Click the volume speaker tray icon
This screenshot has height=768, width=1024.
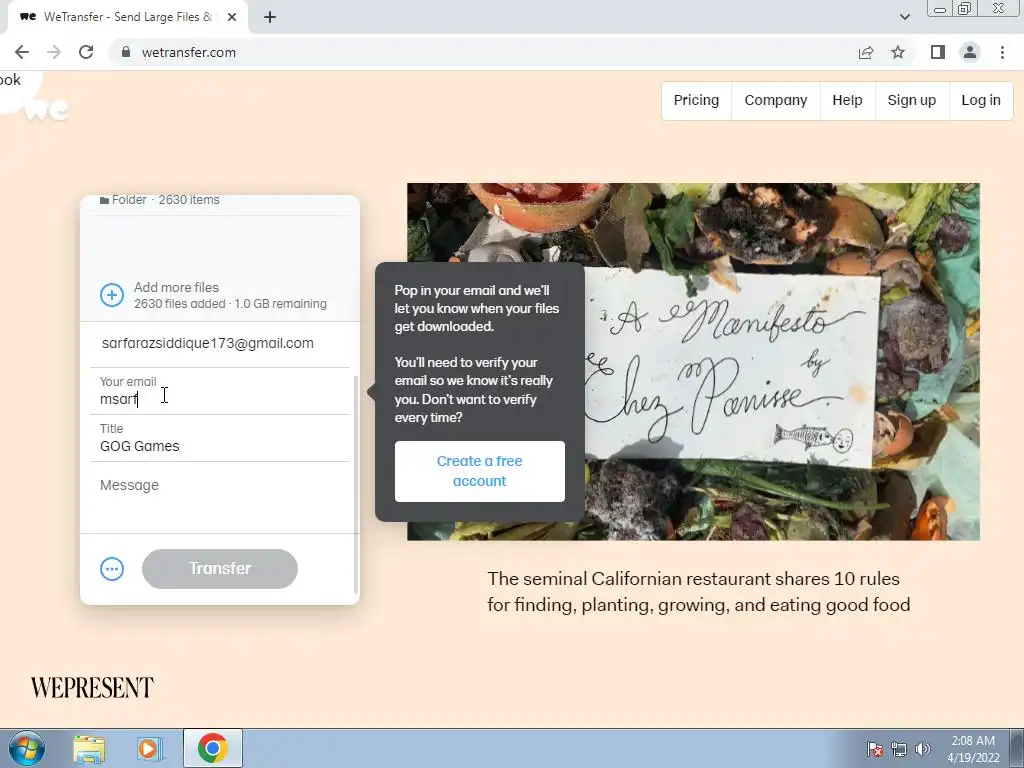(923, 749)
